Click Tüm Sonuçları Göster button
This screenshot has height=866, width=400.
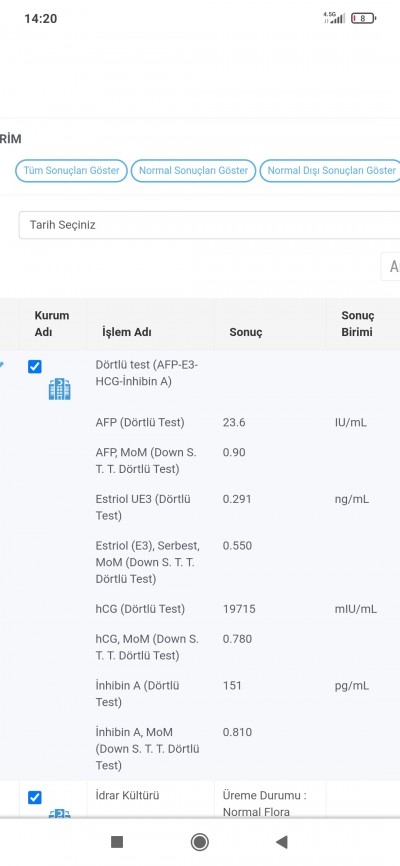point(71,171)
